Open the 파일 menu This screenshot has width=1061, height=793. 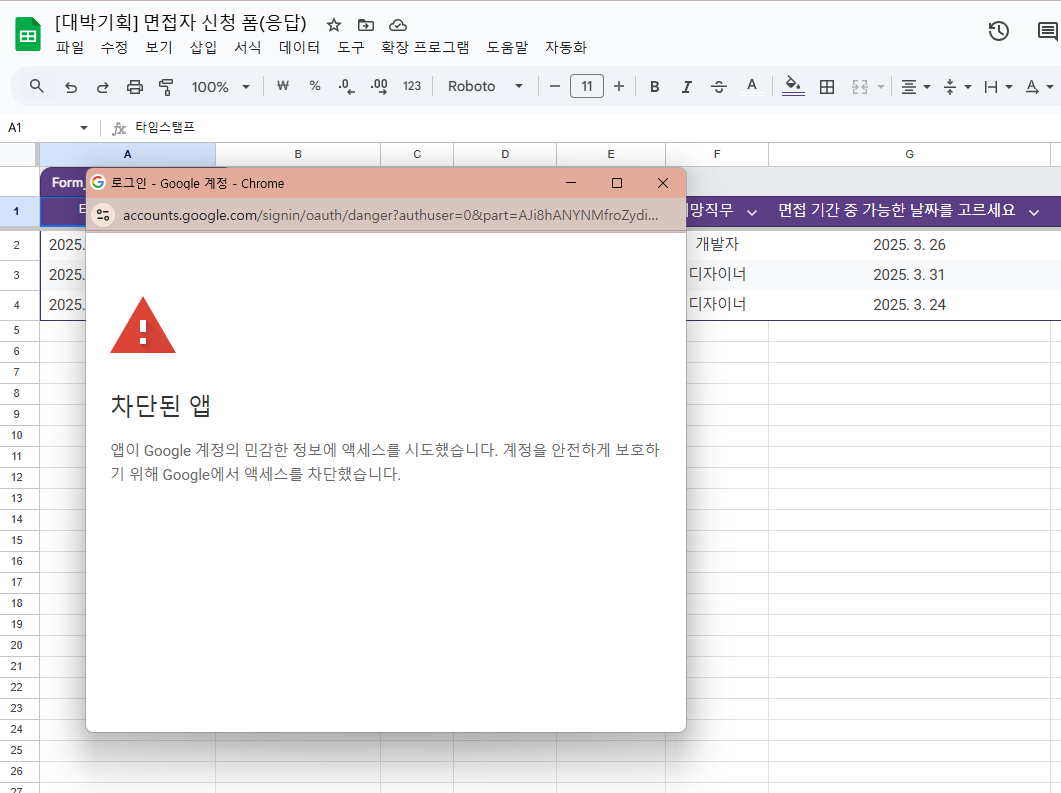70,47
